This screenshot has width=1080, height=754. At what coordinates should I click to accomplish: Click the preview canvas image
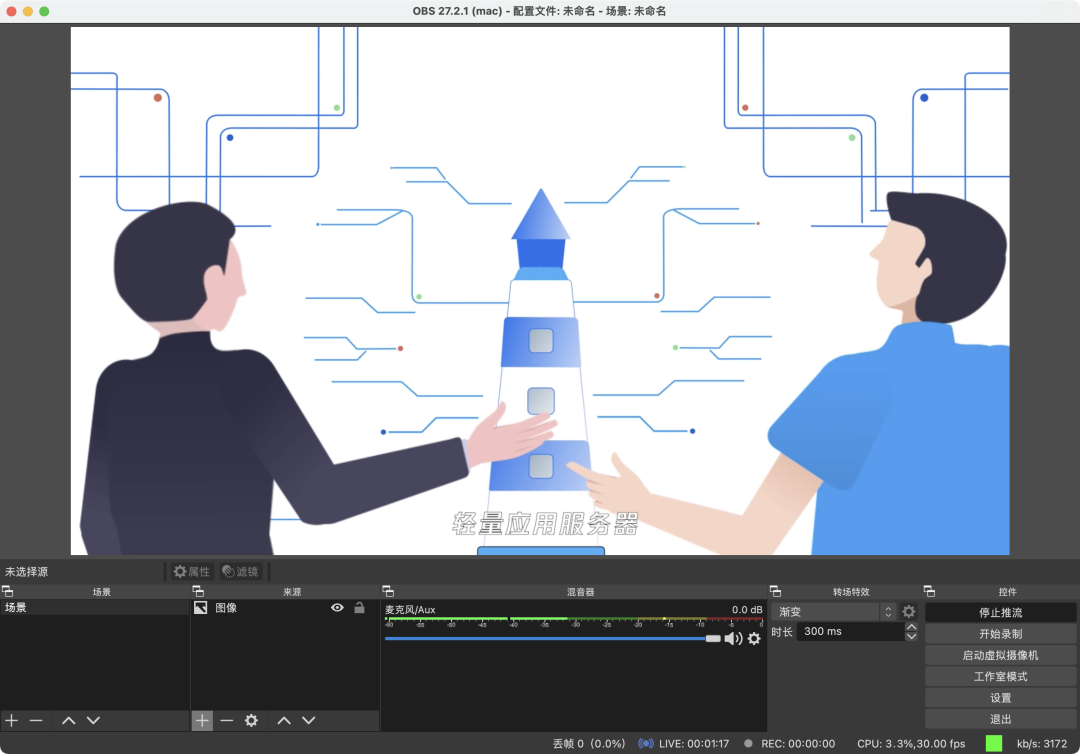540,291
